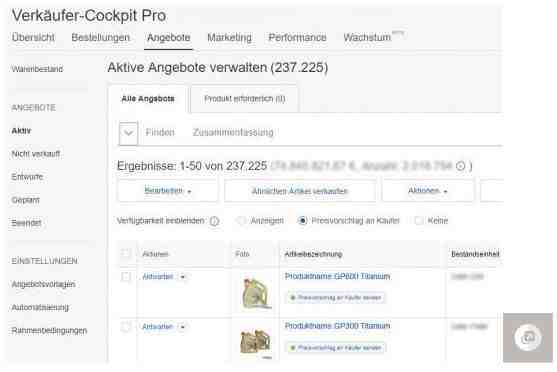557x372 pixels.
Task: Open the GP300 Titanium product photo
Action: [256, 342]
